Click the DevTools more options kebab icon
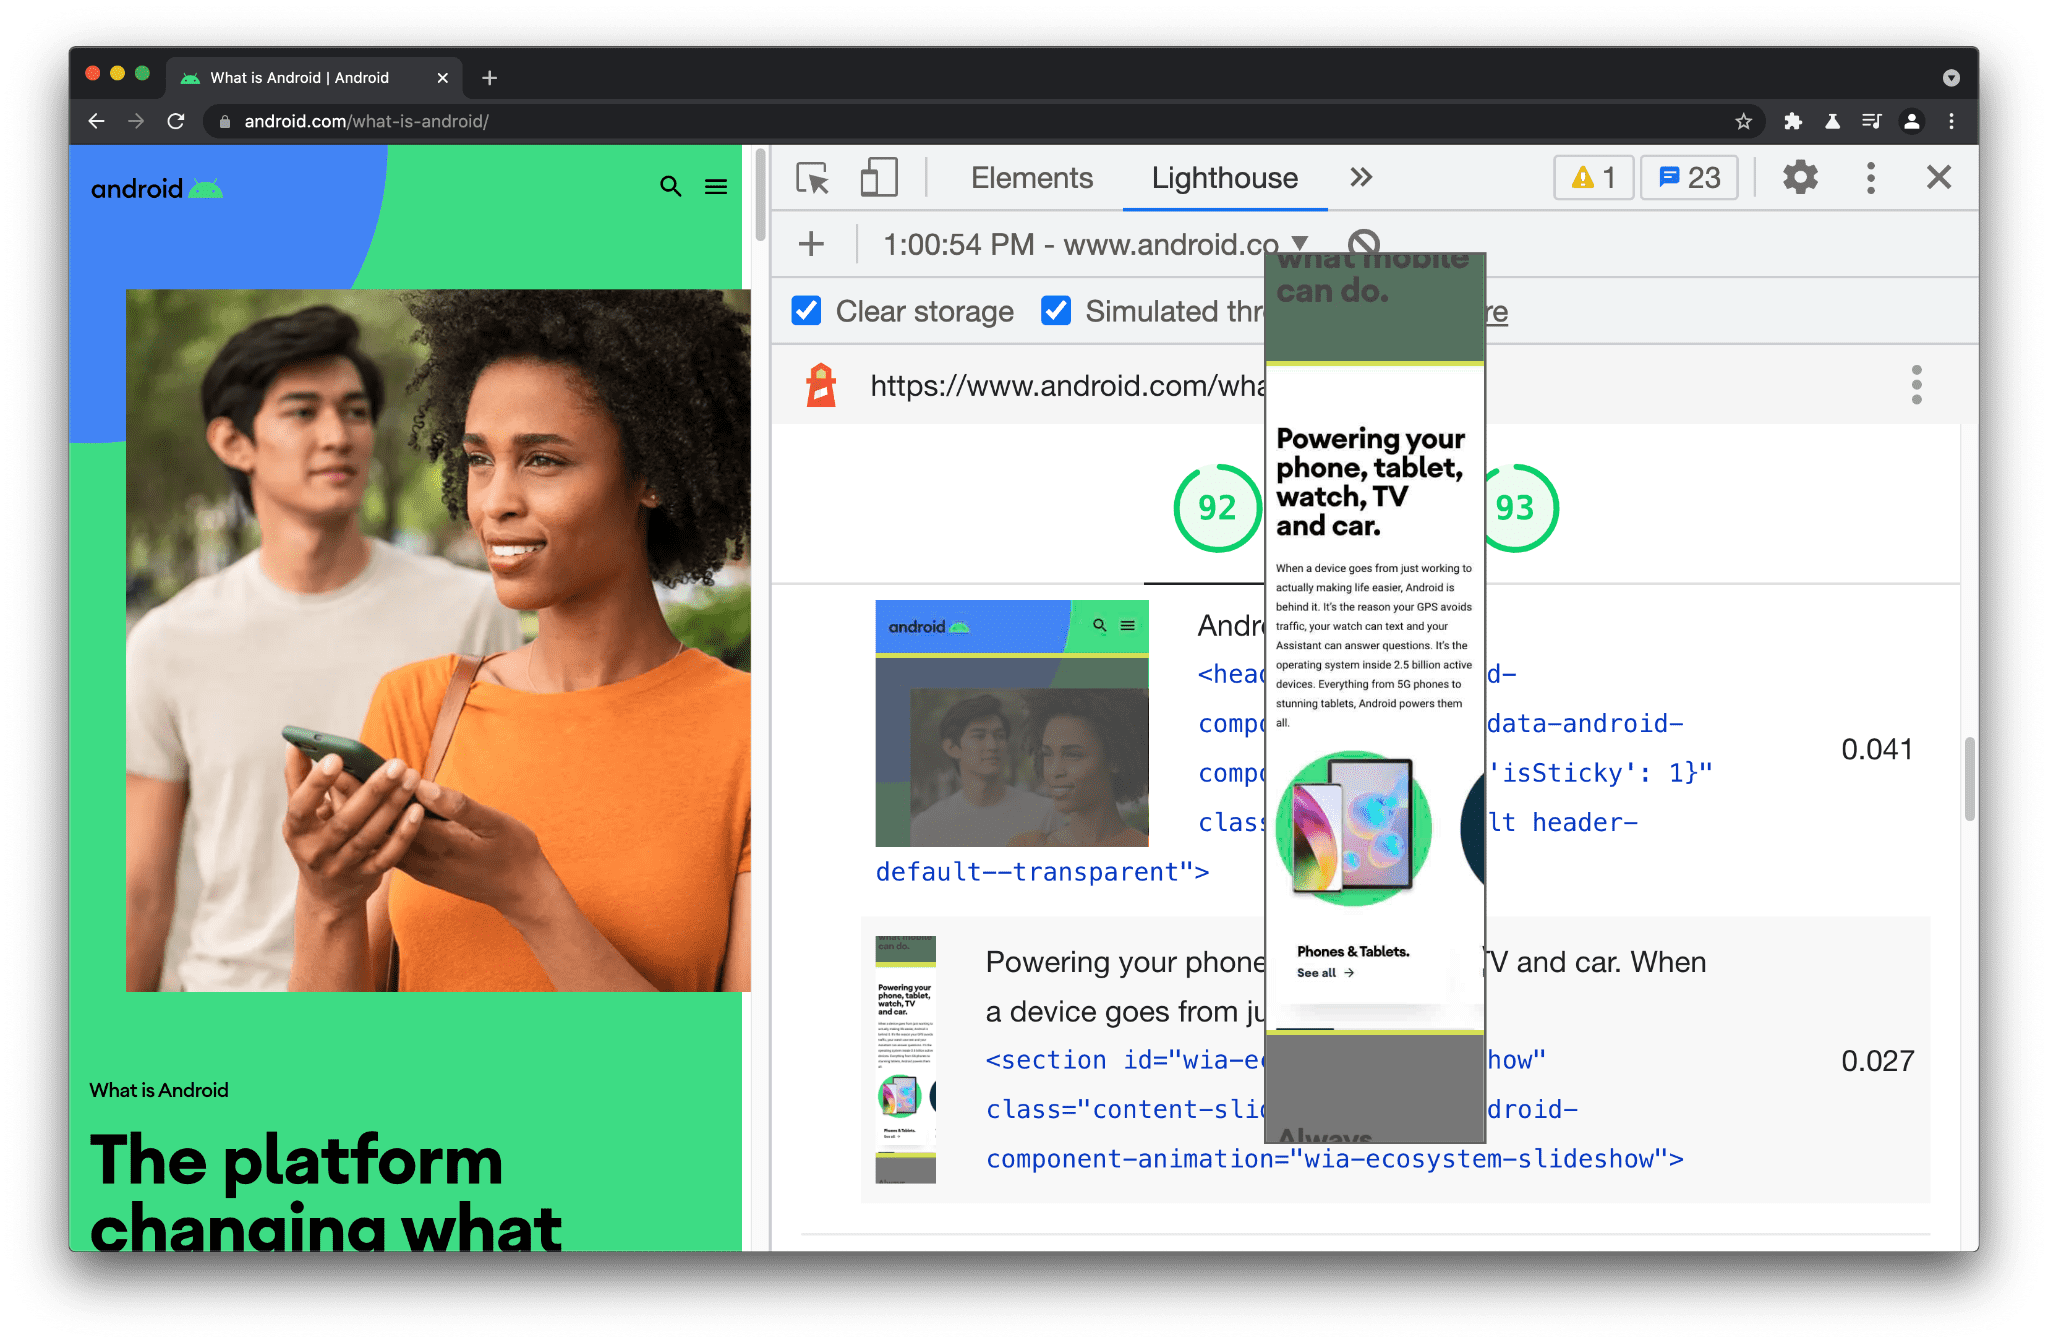 (x=1871, y=178)
